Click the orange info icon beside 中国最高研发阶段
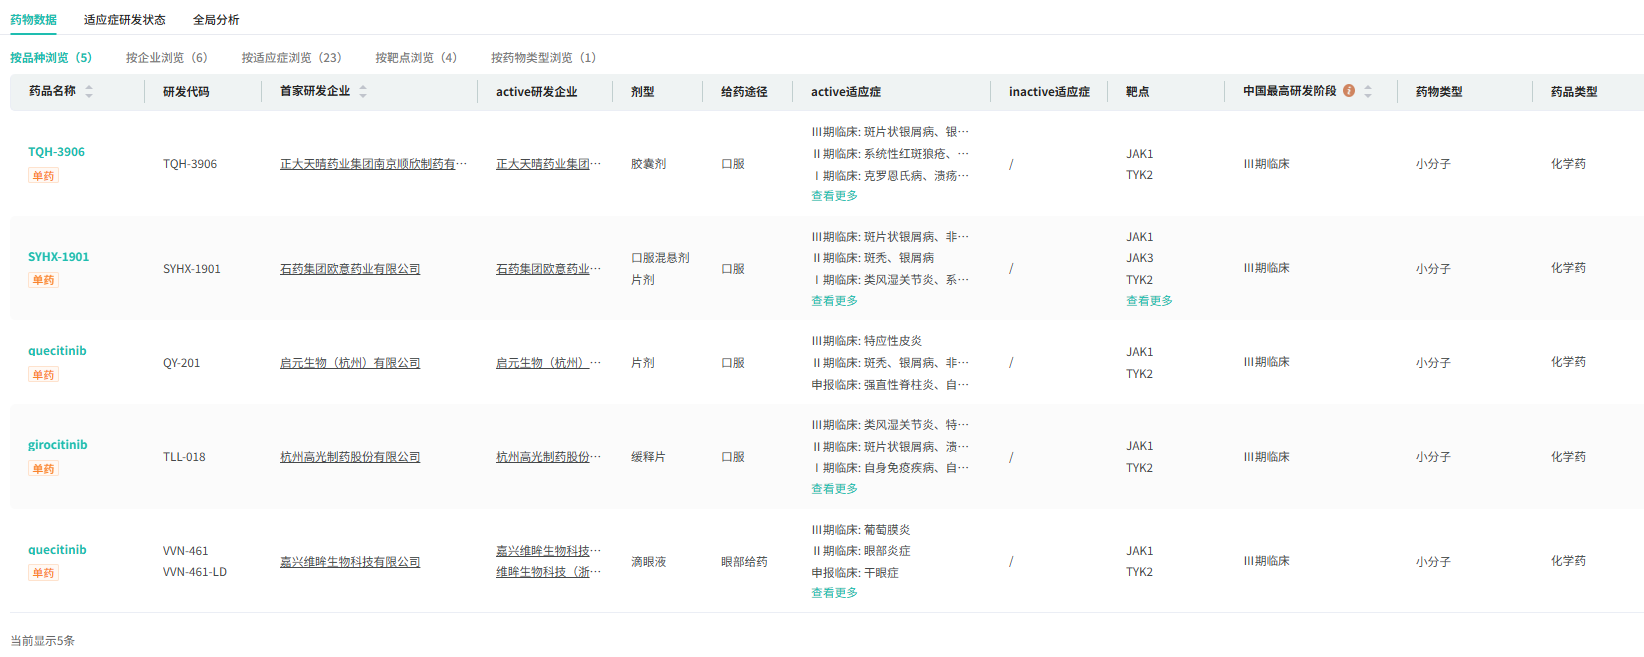The height and width of the screenshot is (657, 1644). click(1349, 91)
